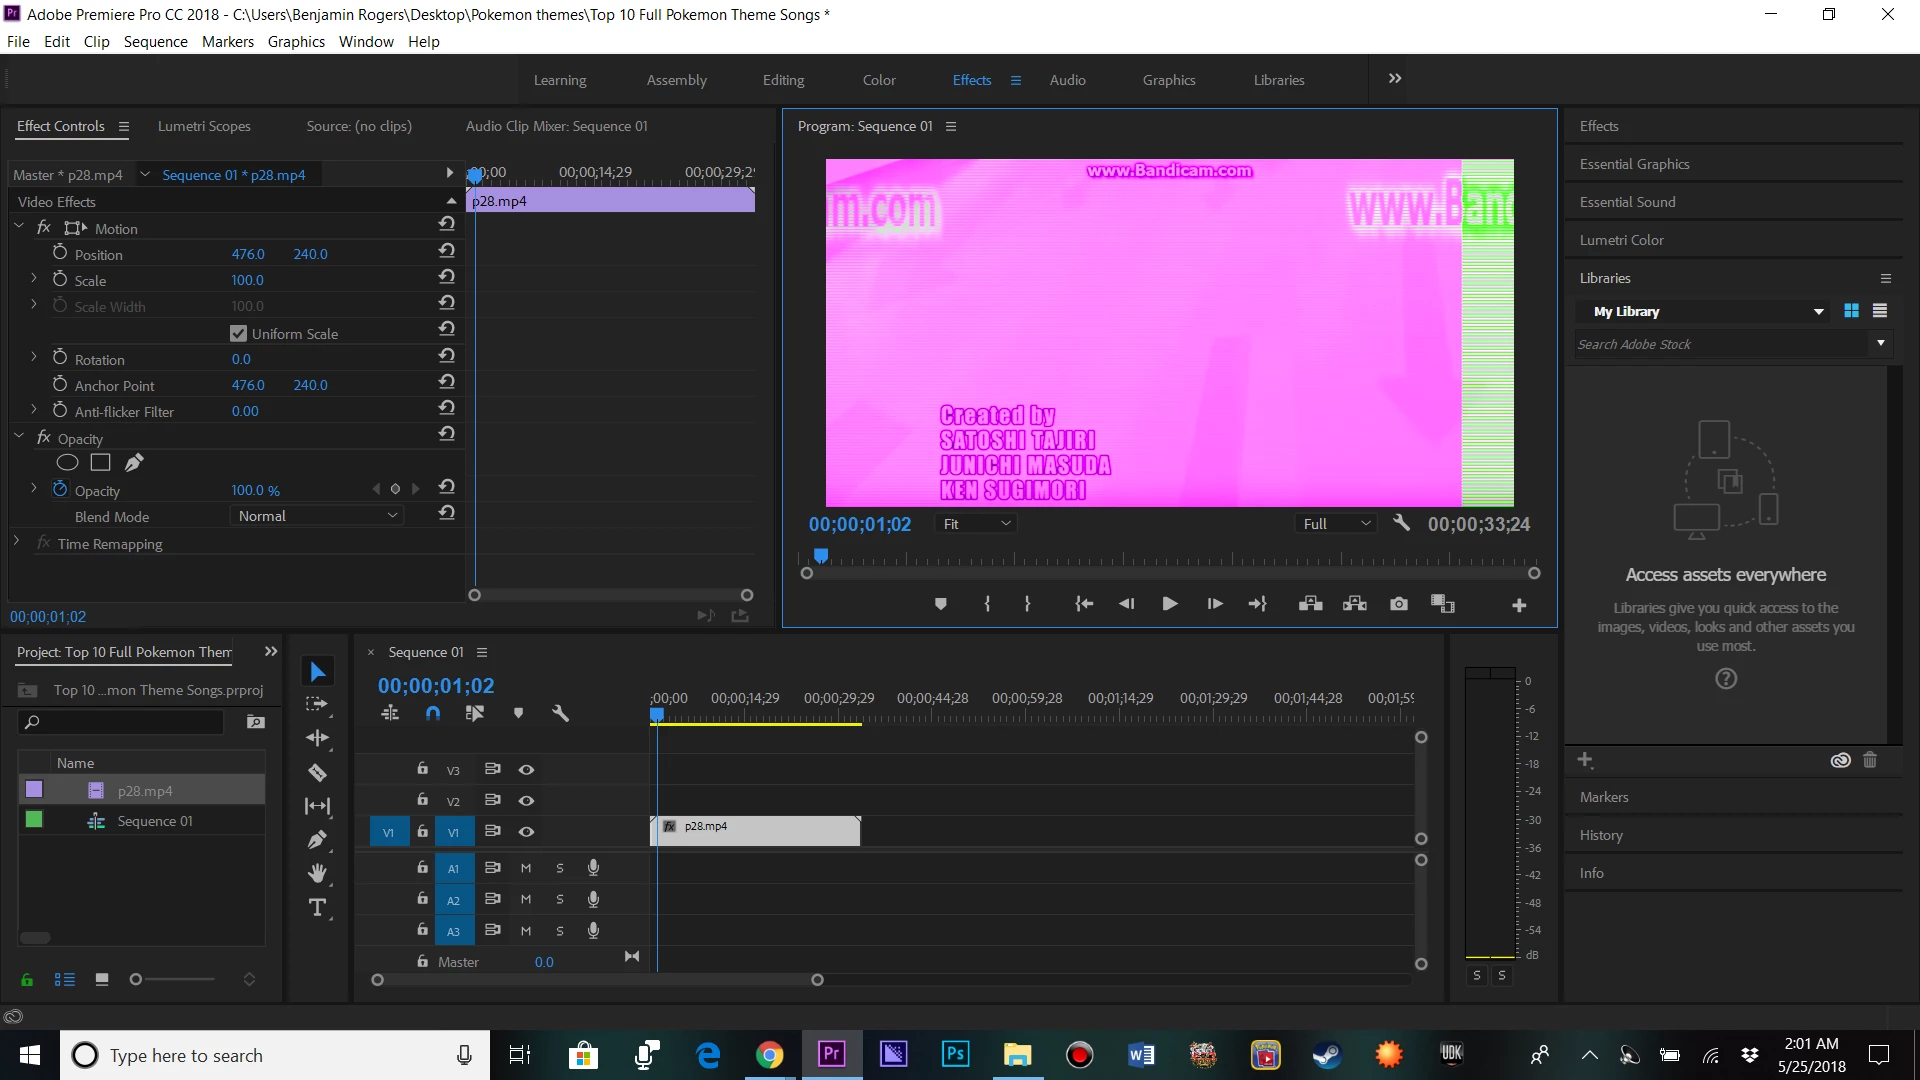Viewport: 1920px width, 1080px height.
Task: Expand the Time Remapping effect
Action: pyautogui.click(x=17, y=541)
